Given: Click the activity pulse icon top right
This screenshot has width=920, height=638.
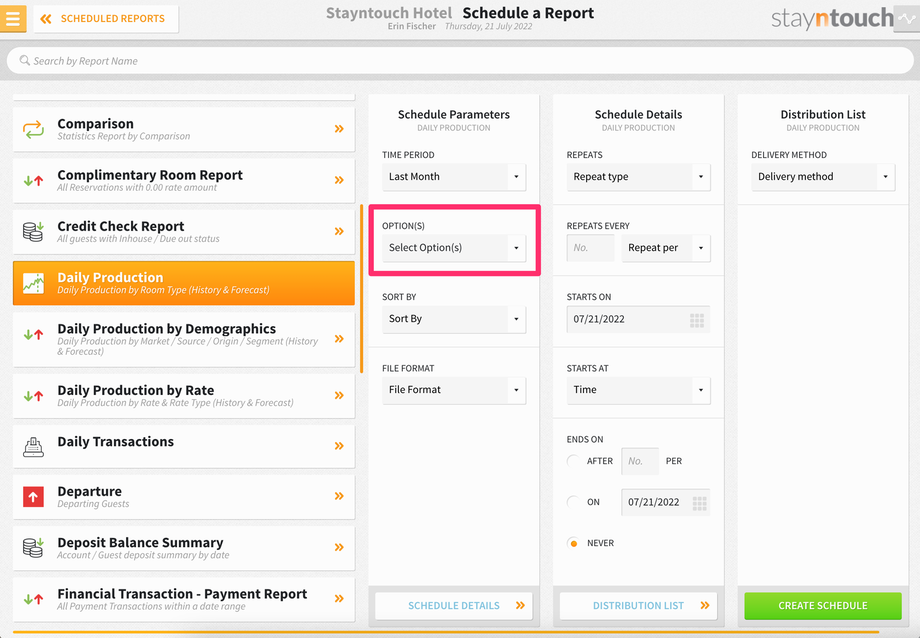Looking at the screenshot, I should pos(907,18).
